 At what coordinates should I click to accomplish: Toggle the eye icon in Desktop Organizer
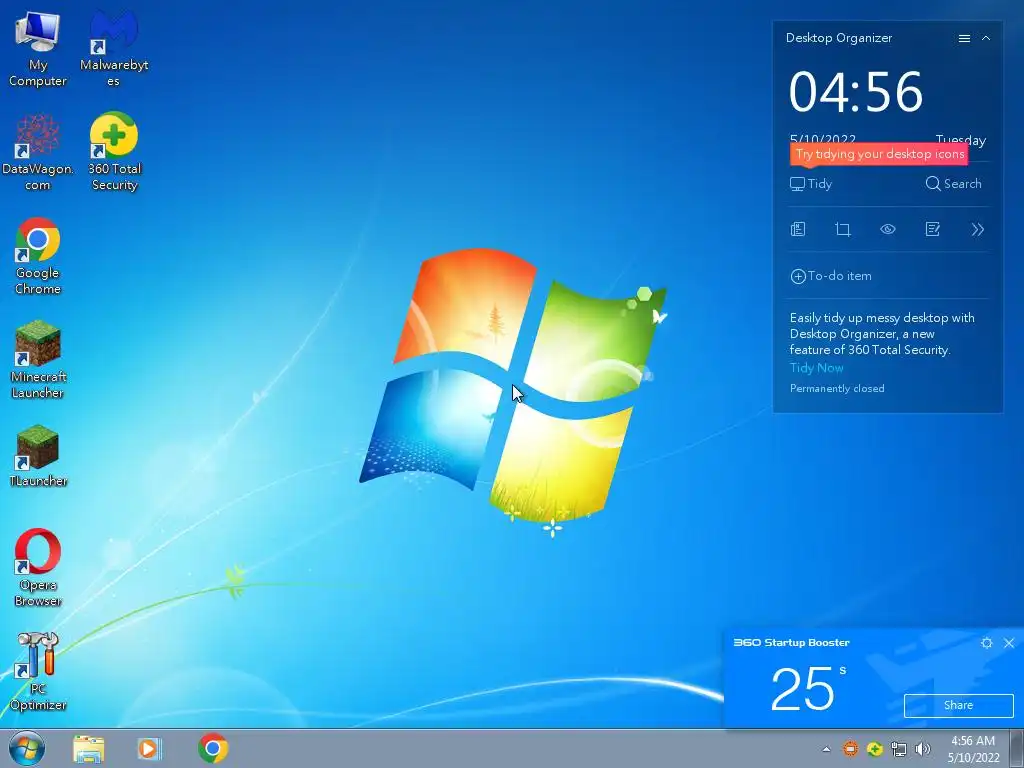pyautogui.click(x=888, y=229)
